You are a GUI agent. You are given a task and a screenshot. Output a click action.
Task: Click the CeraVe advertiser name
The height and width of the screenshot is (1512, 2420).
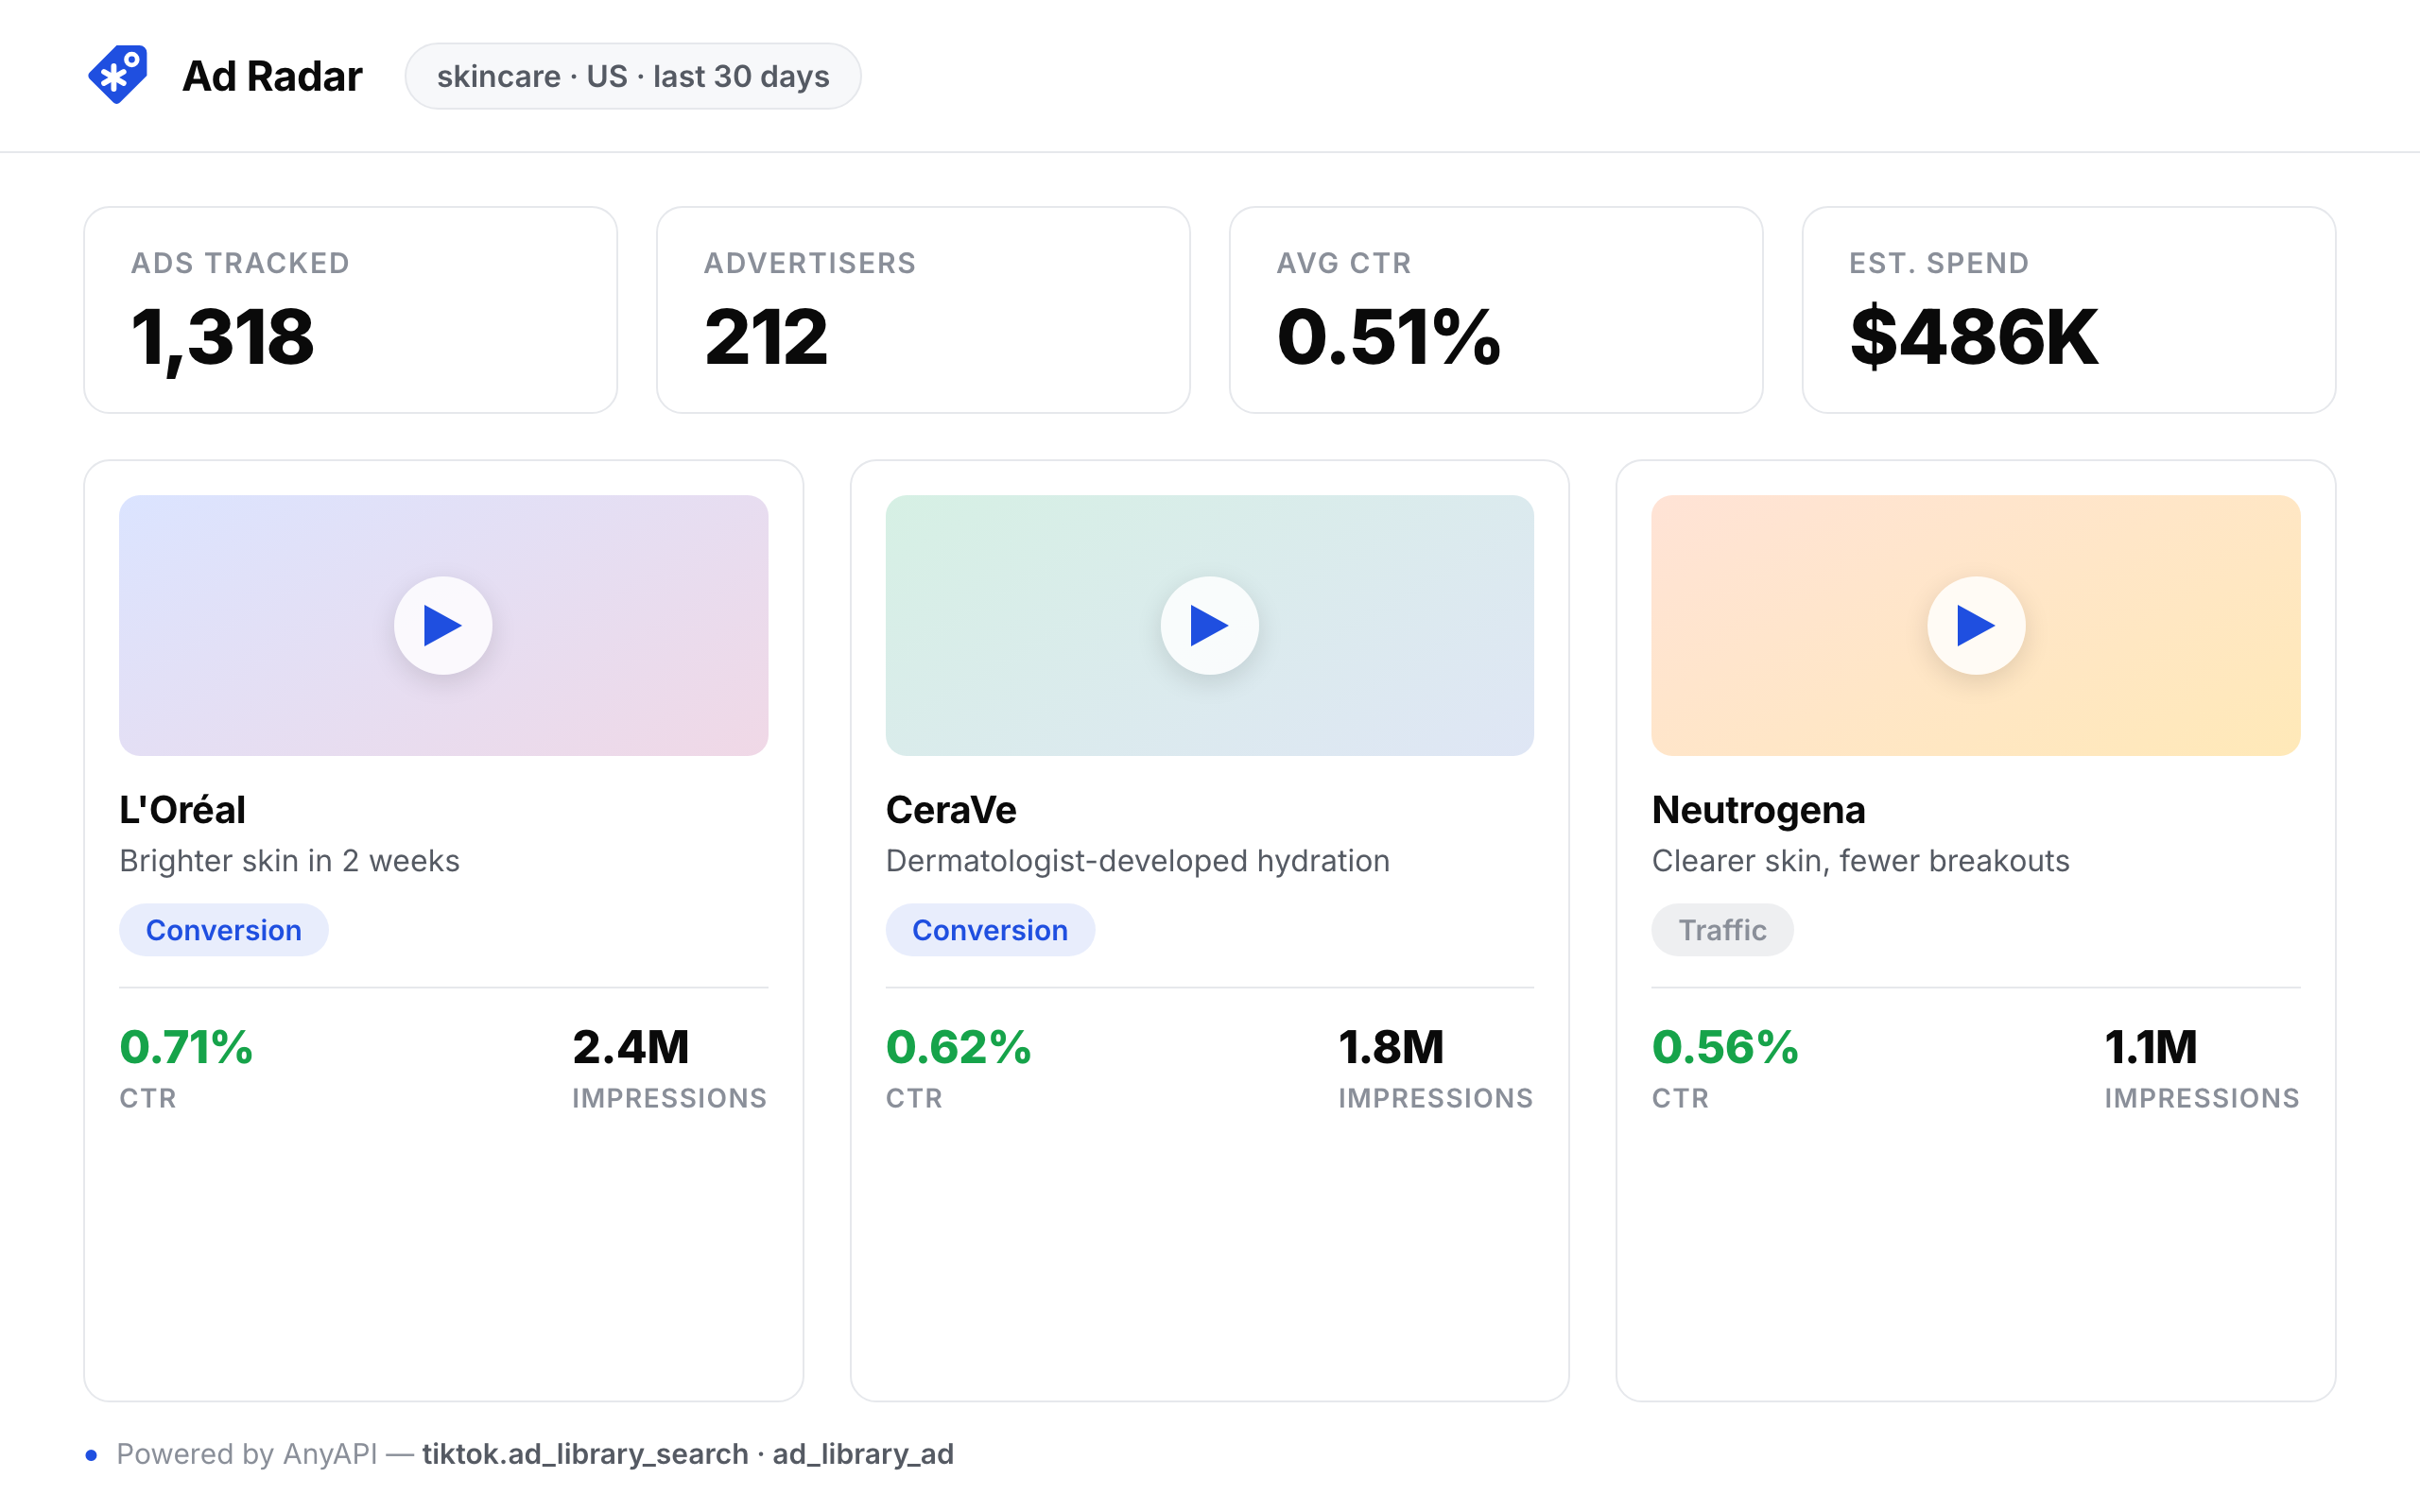click(951, 810)
